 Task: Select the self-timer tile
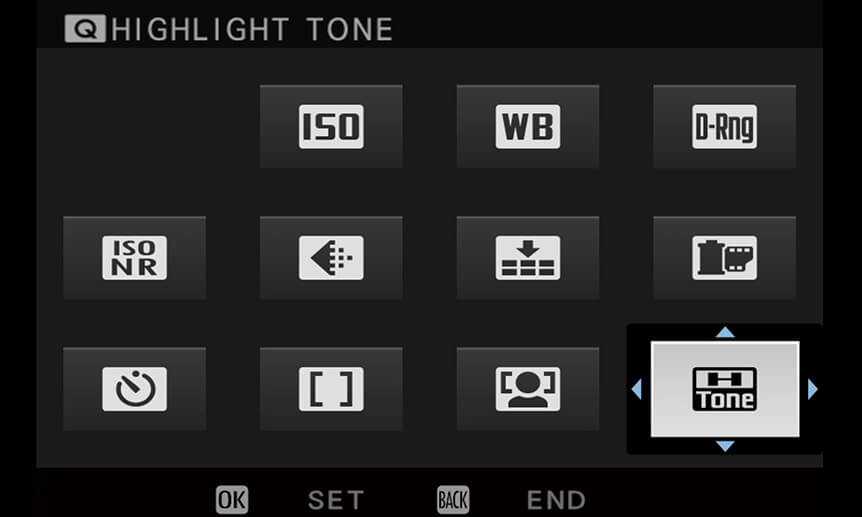(135, 389)
